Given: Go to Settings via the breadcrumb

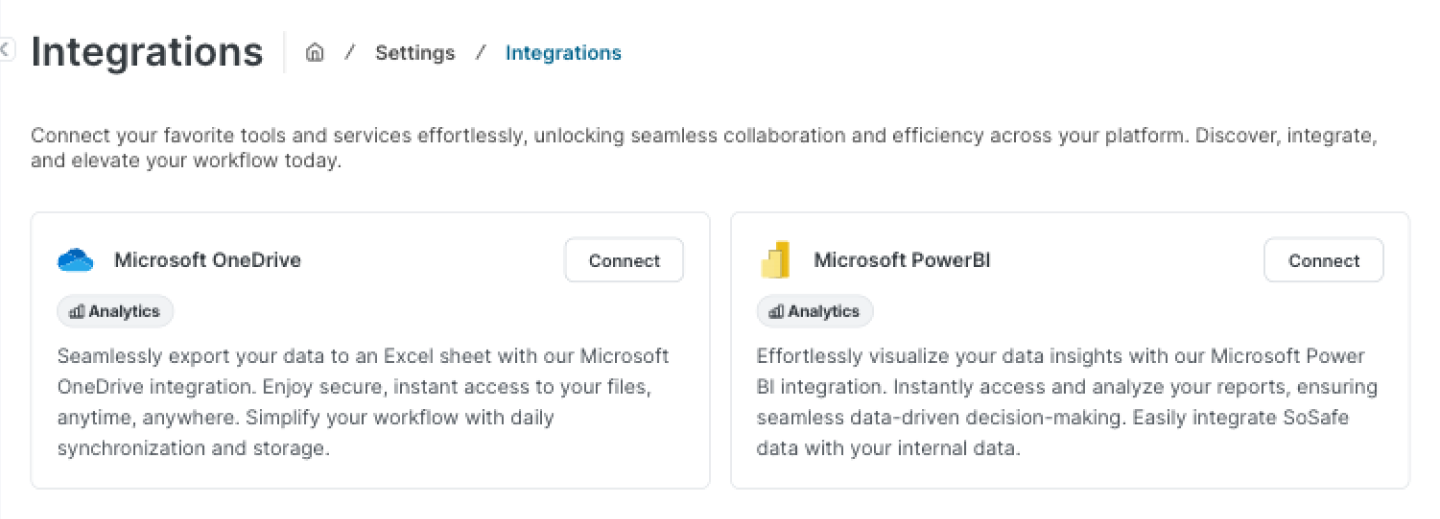Looking at the screenshot, I should coord(415,53).
